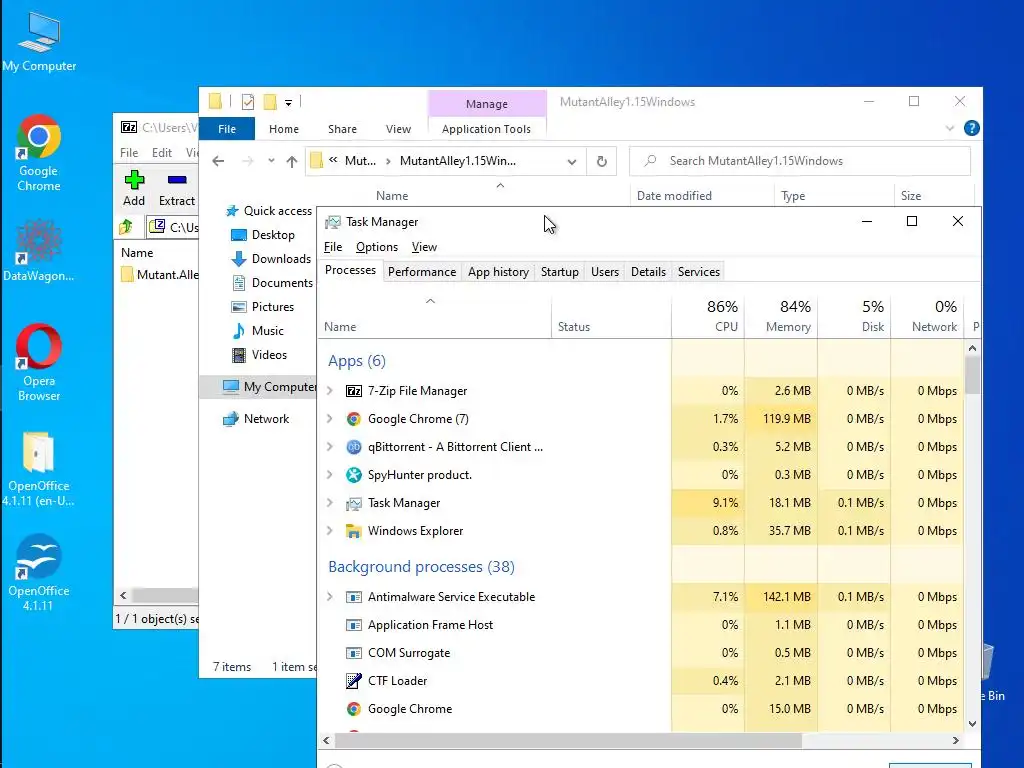Sort processes by CPU column
Screen dimensions: 1024x768
tap(708, 316)
